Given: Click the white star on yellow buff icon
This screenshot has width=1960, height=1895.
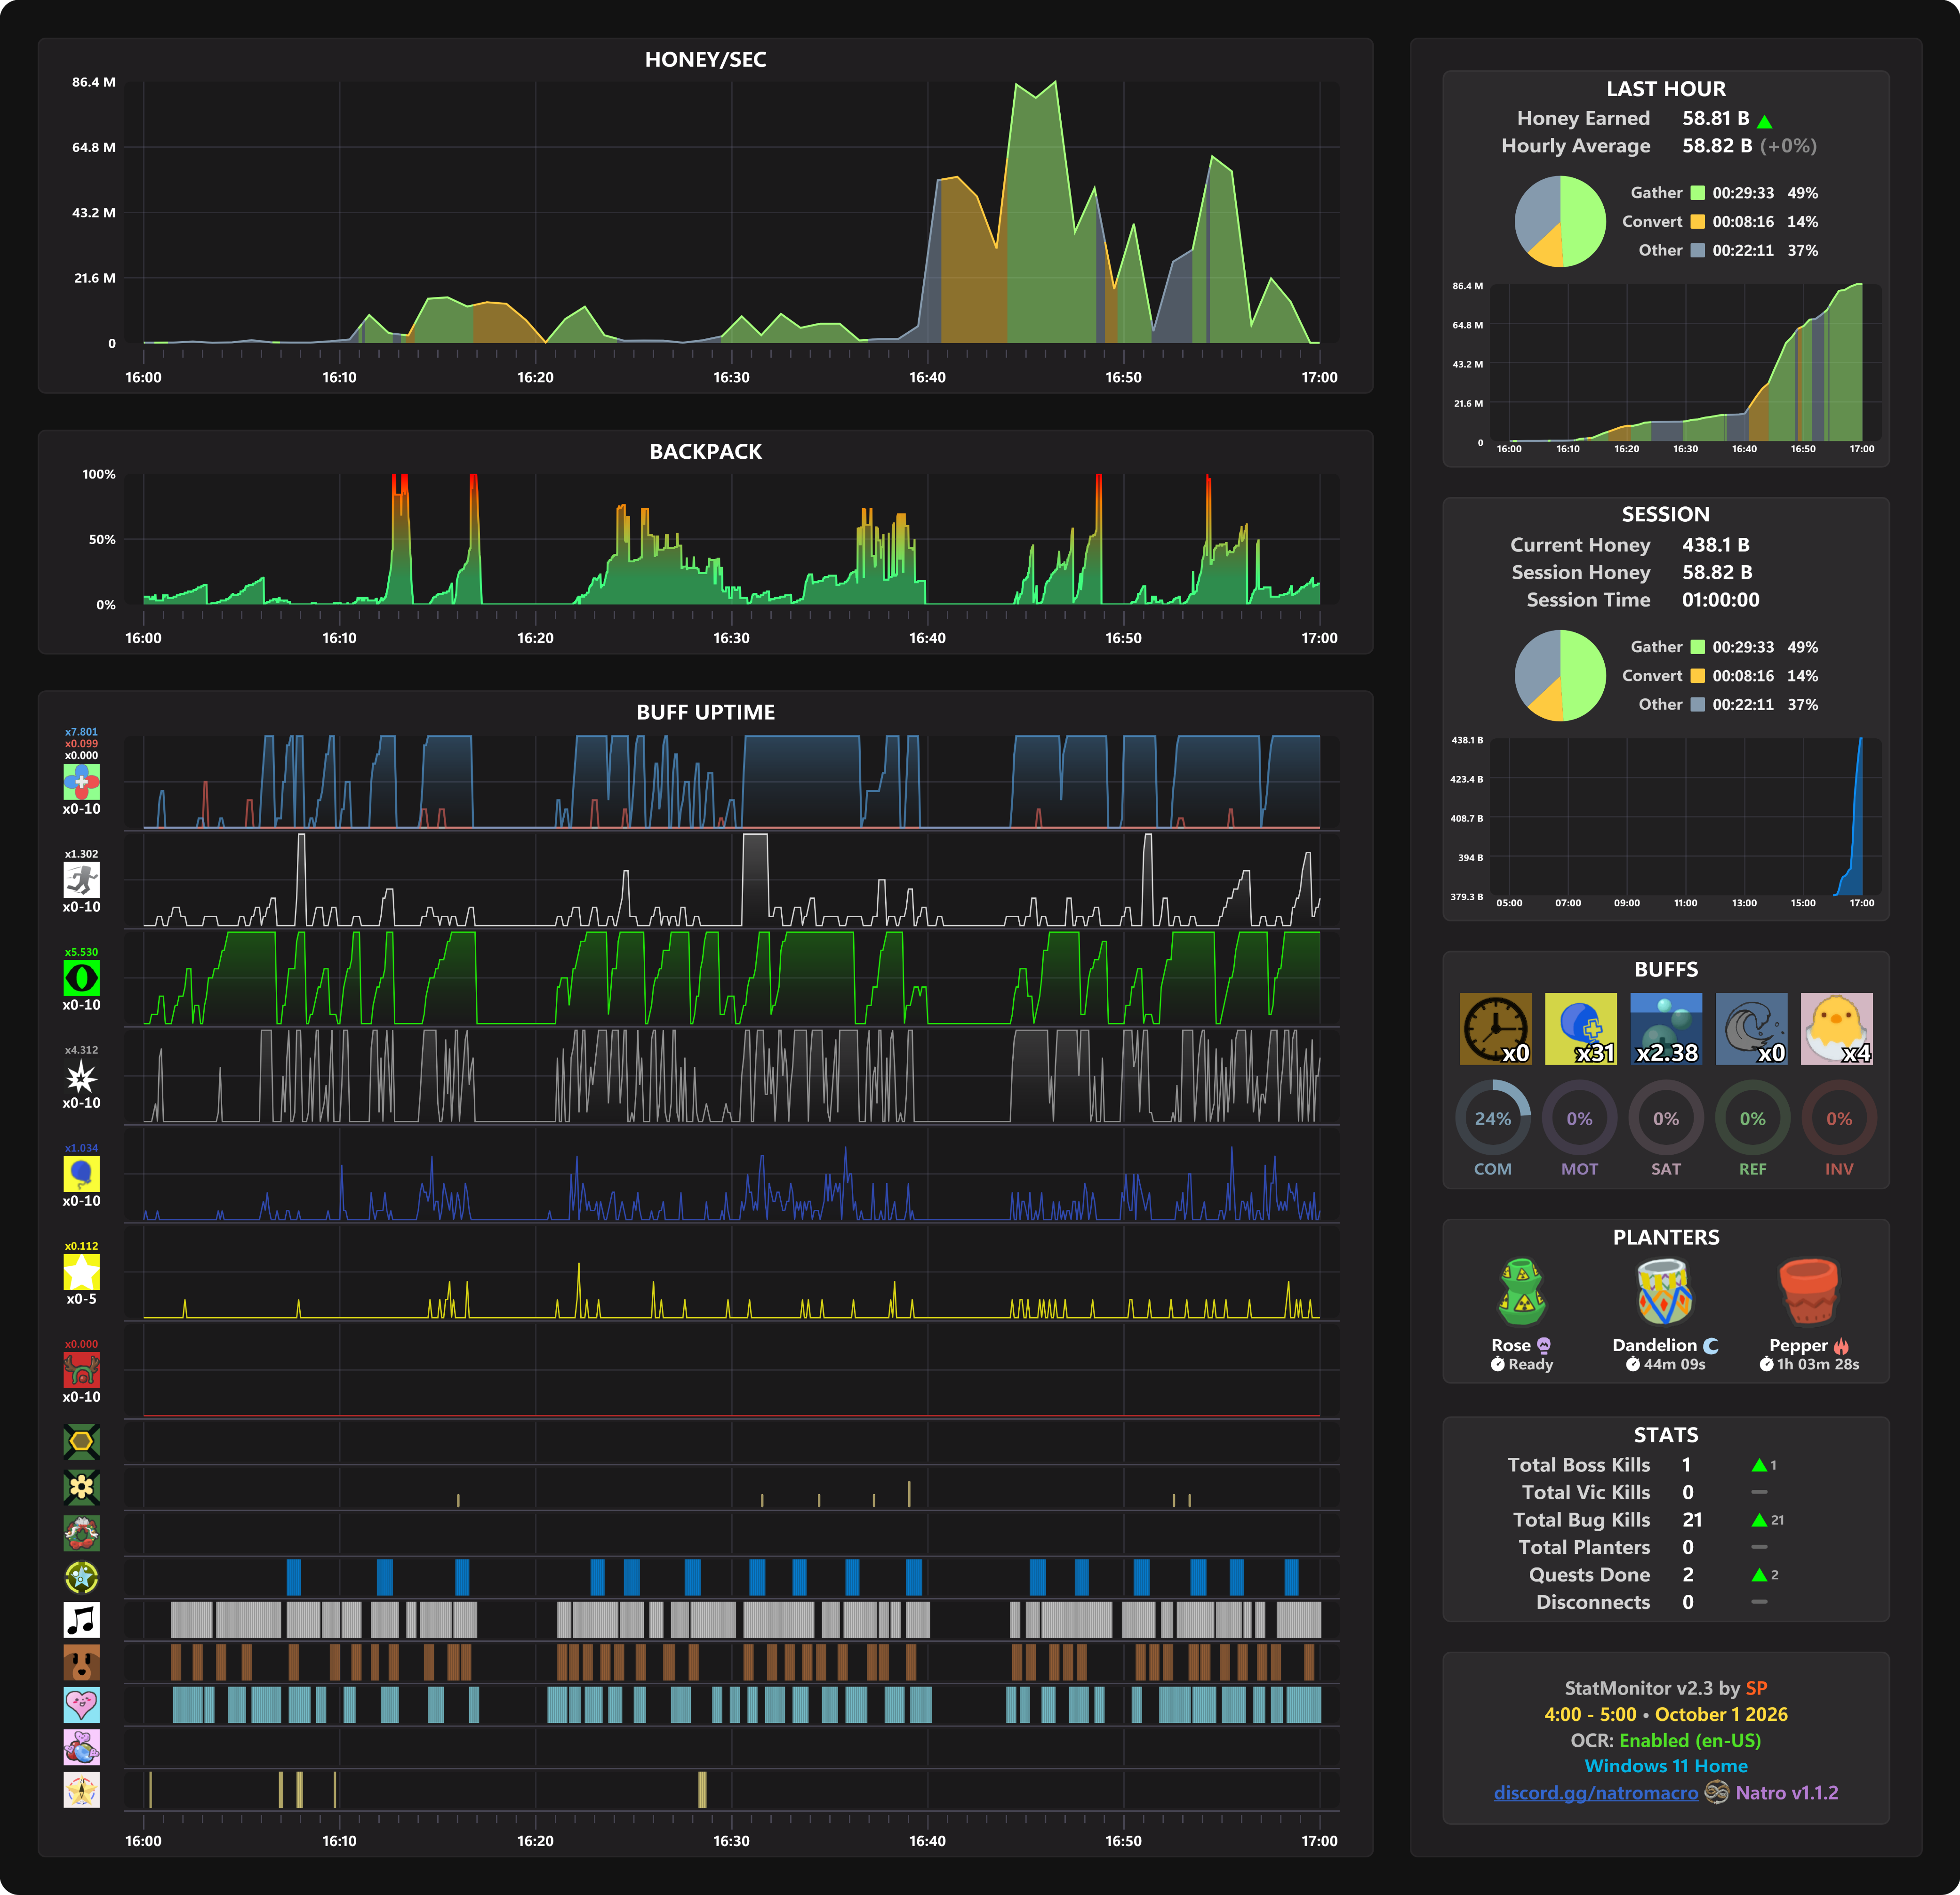Looking at the screenshot, I should [81, 1272].
